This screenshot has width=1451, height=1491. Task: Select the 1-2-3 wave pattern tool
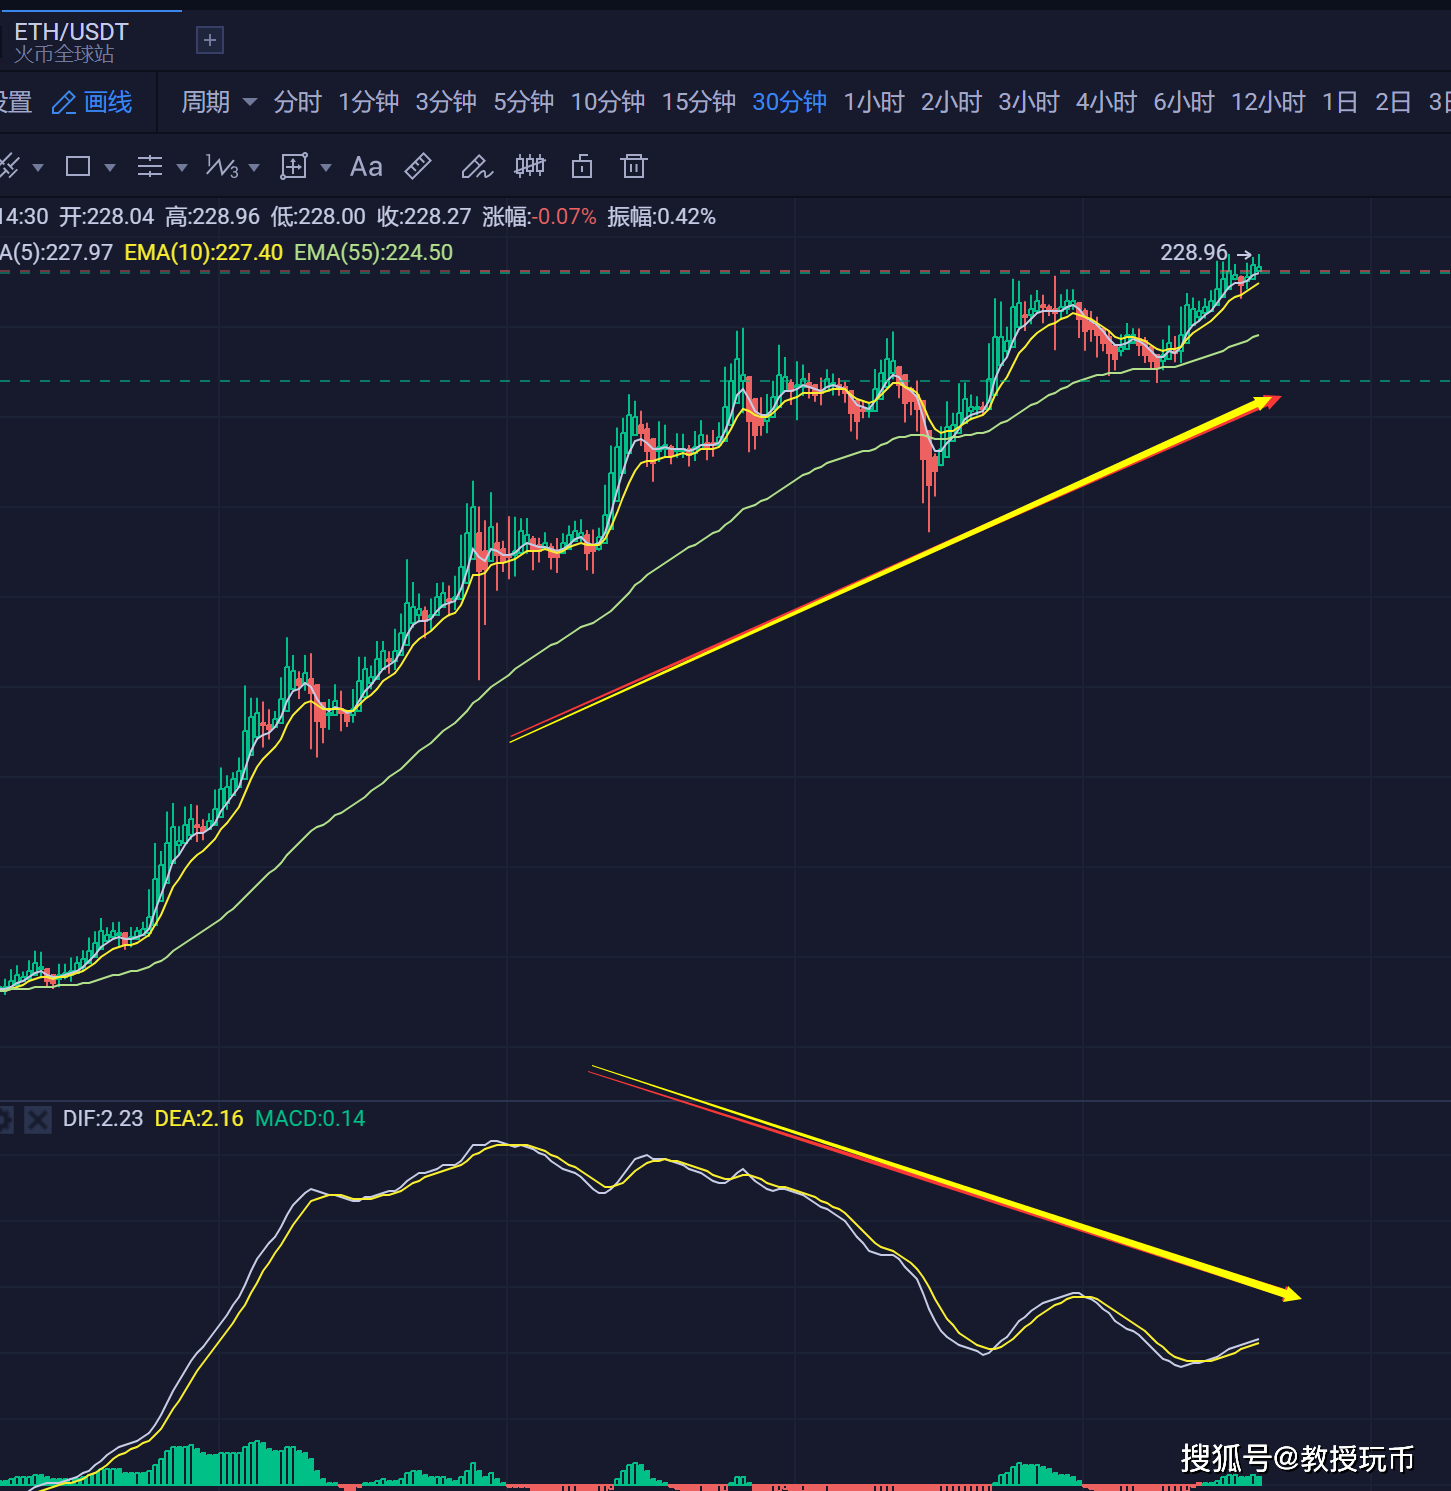pyautogui.click(x=221, y=166)
